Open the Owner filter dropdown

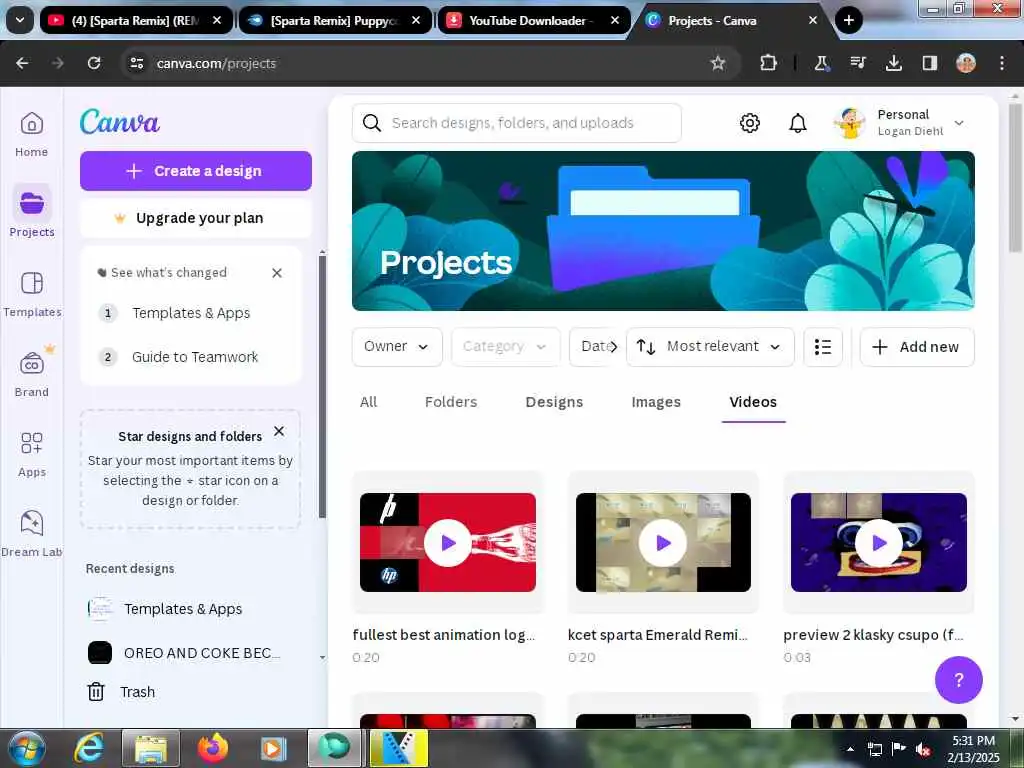[x=397, y=347]
